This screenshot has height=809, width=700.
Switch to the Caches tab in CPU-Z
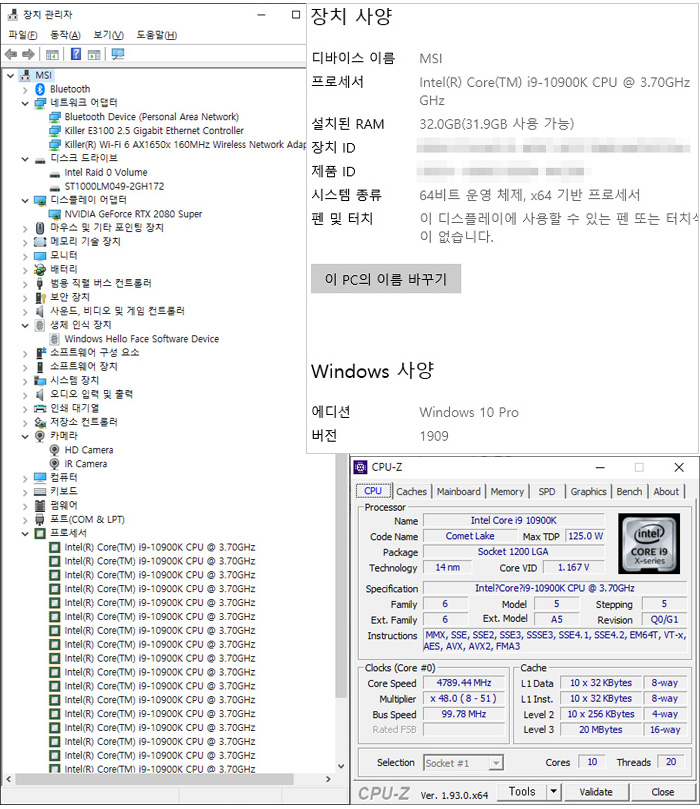point(411,492)
